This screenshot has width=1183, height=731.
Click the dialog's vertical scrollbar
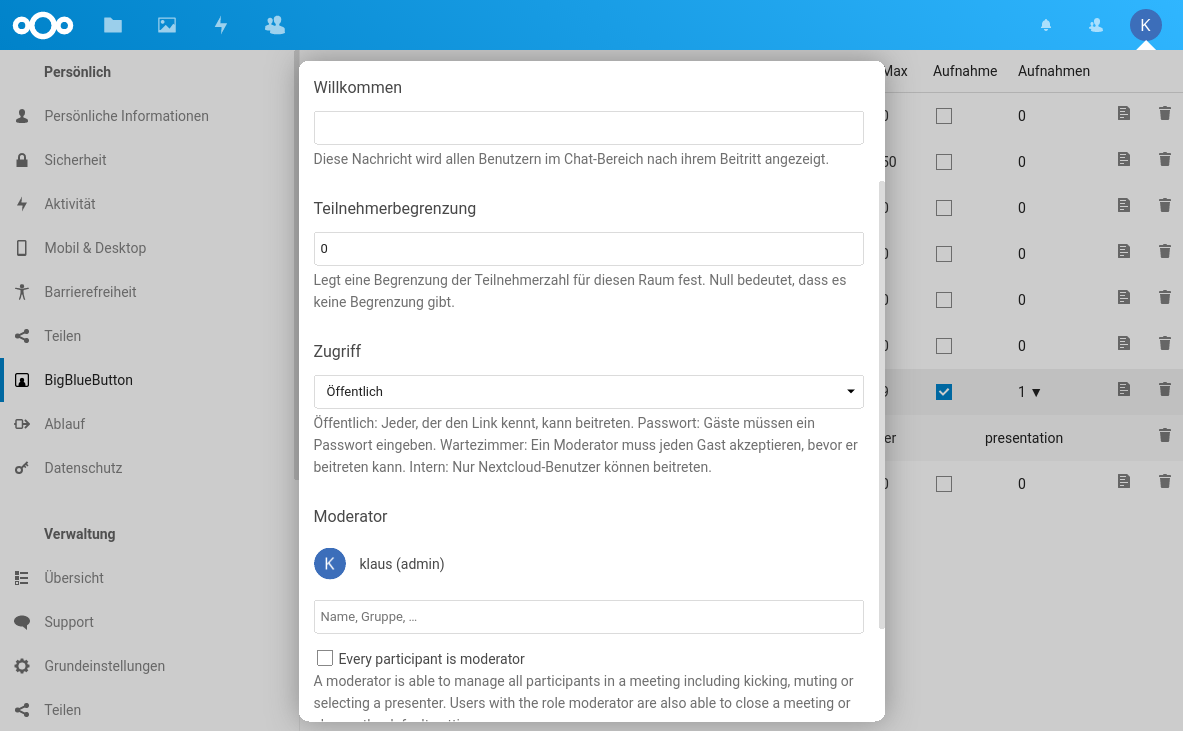pyautogui.click(x=881, y=400)
